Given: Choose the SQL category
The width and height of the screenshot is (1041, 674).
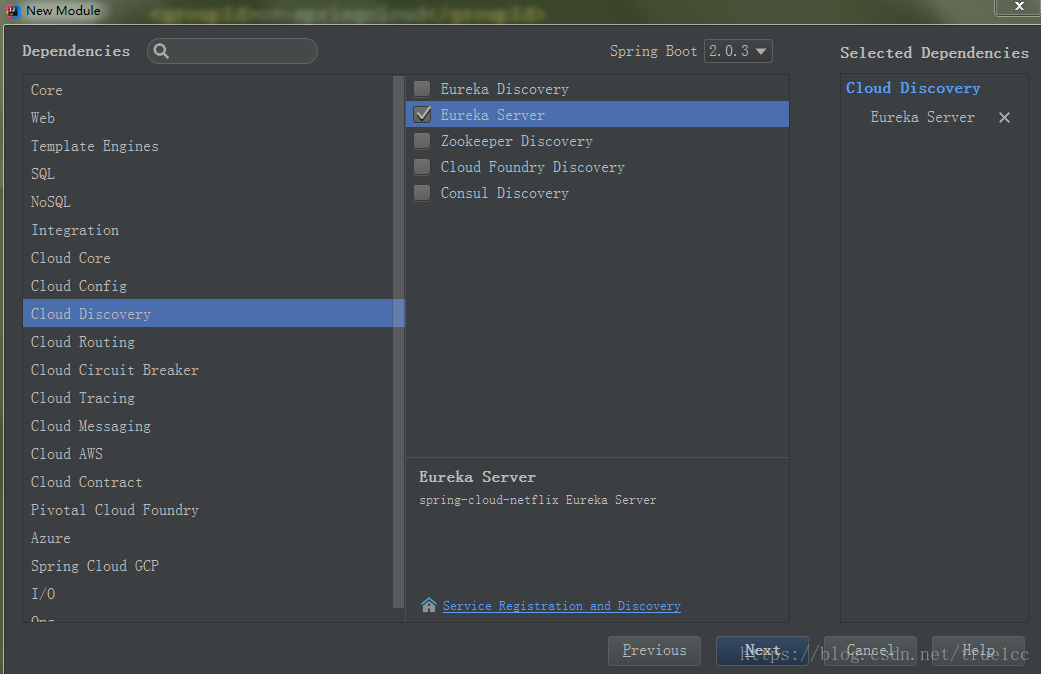Looking at the screenshot, I should 208,173.
